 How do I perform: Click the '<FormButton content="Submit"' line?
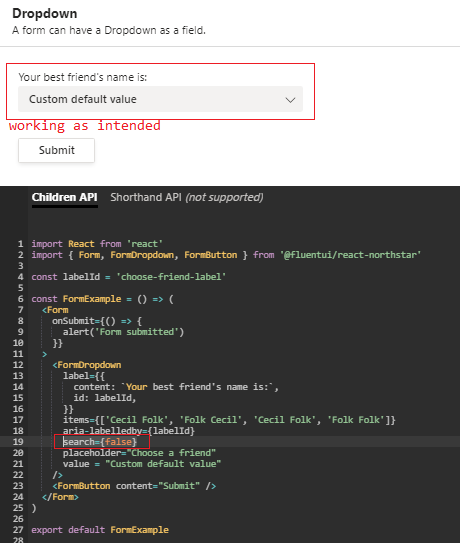[134, 486]
